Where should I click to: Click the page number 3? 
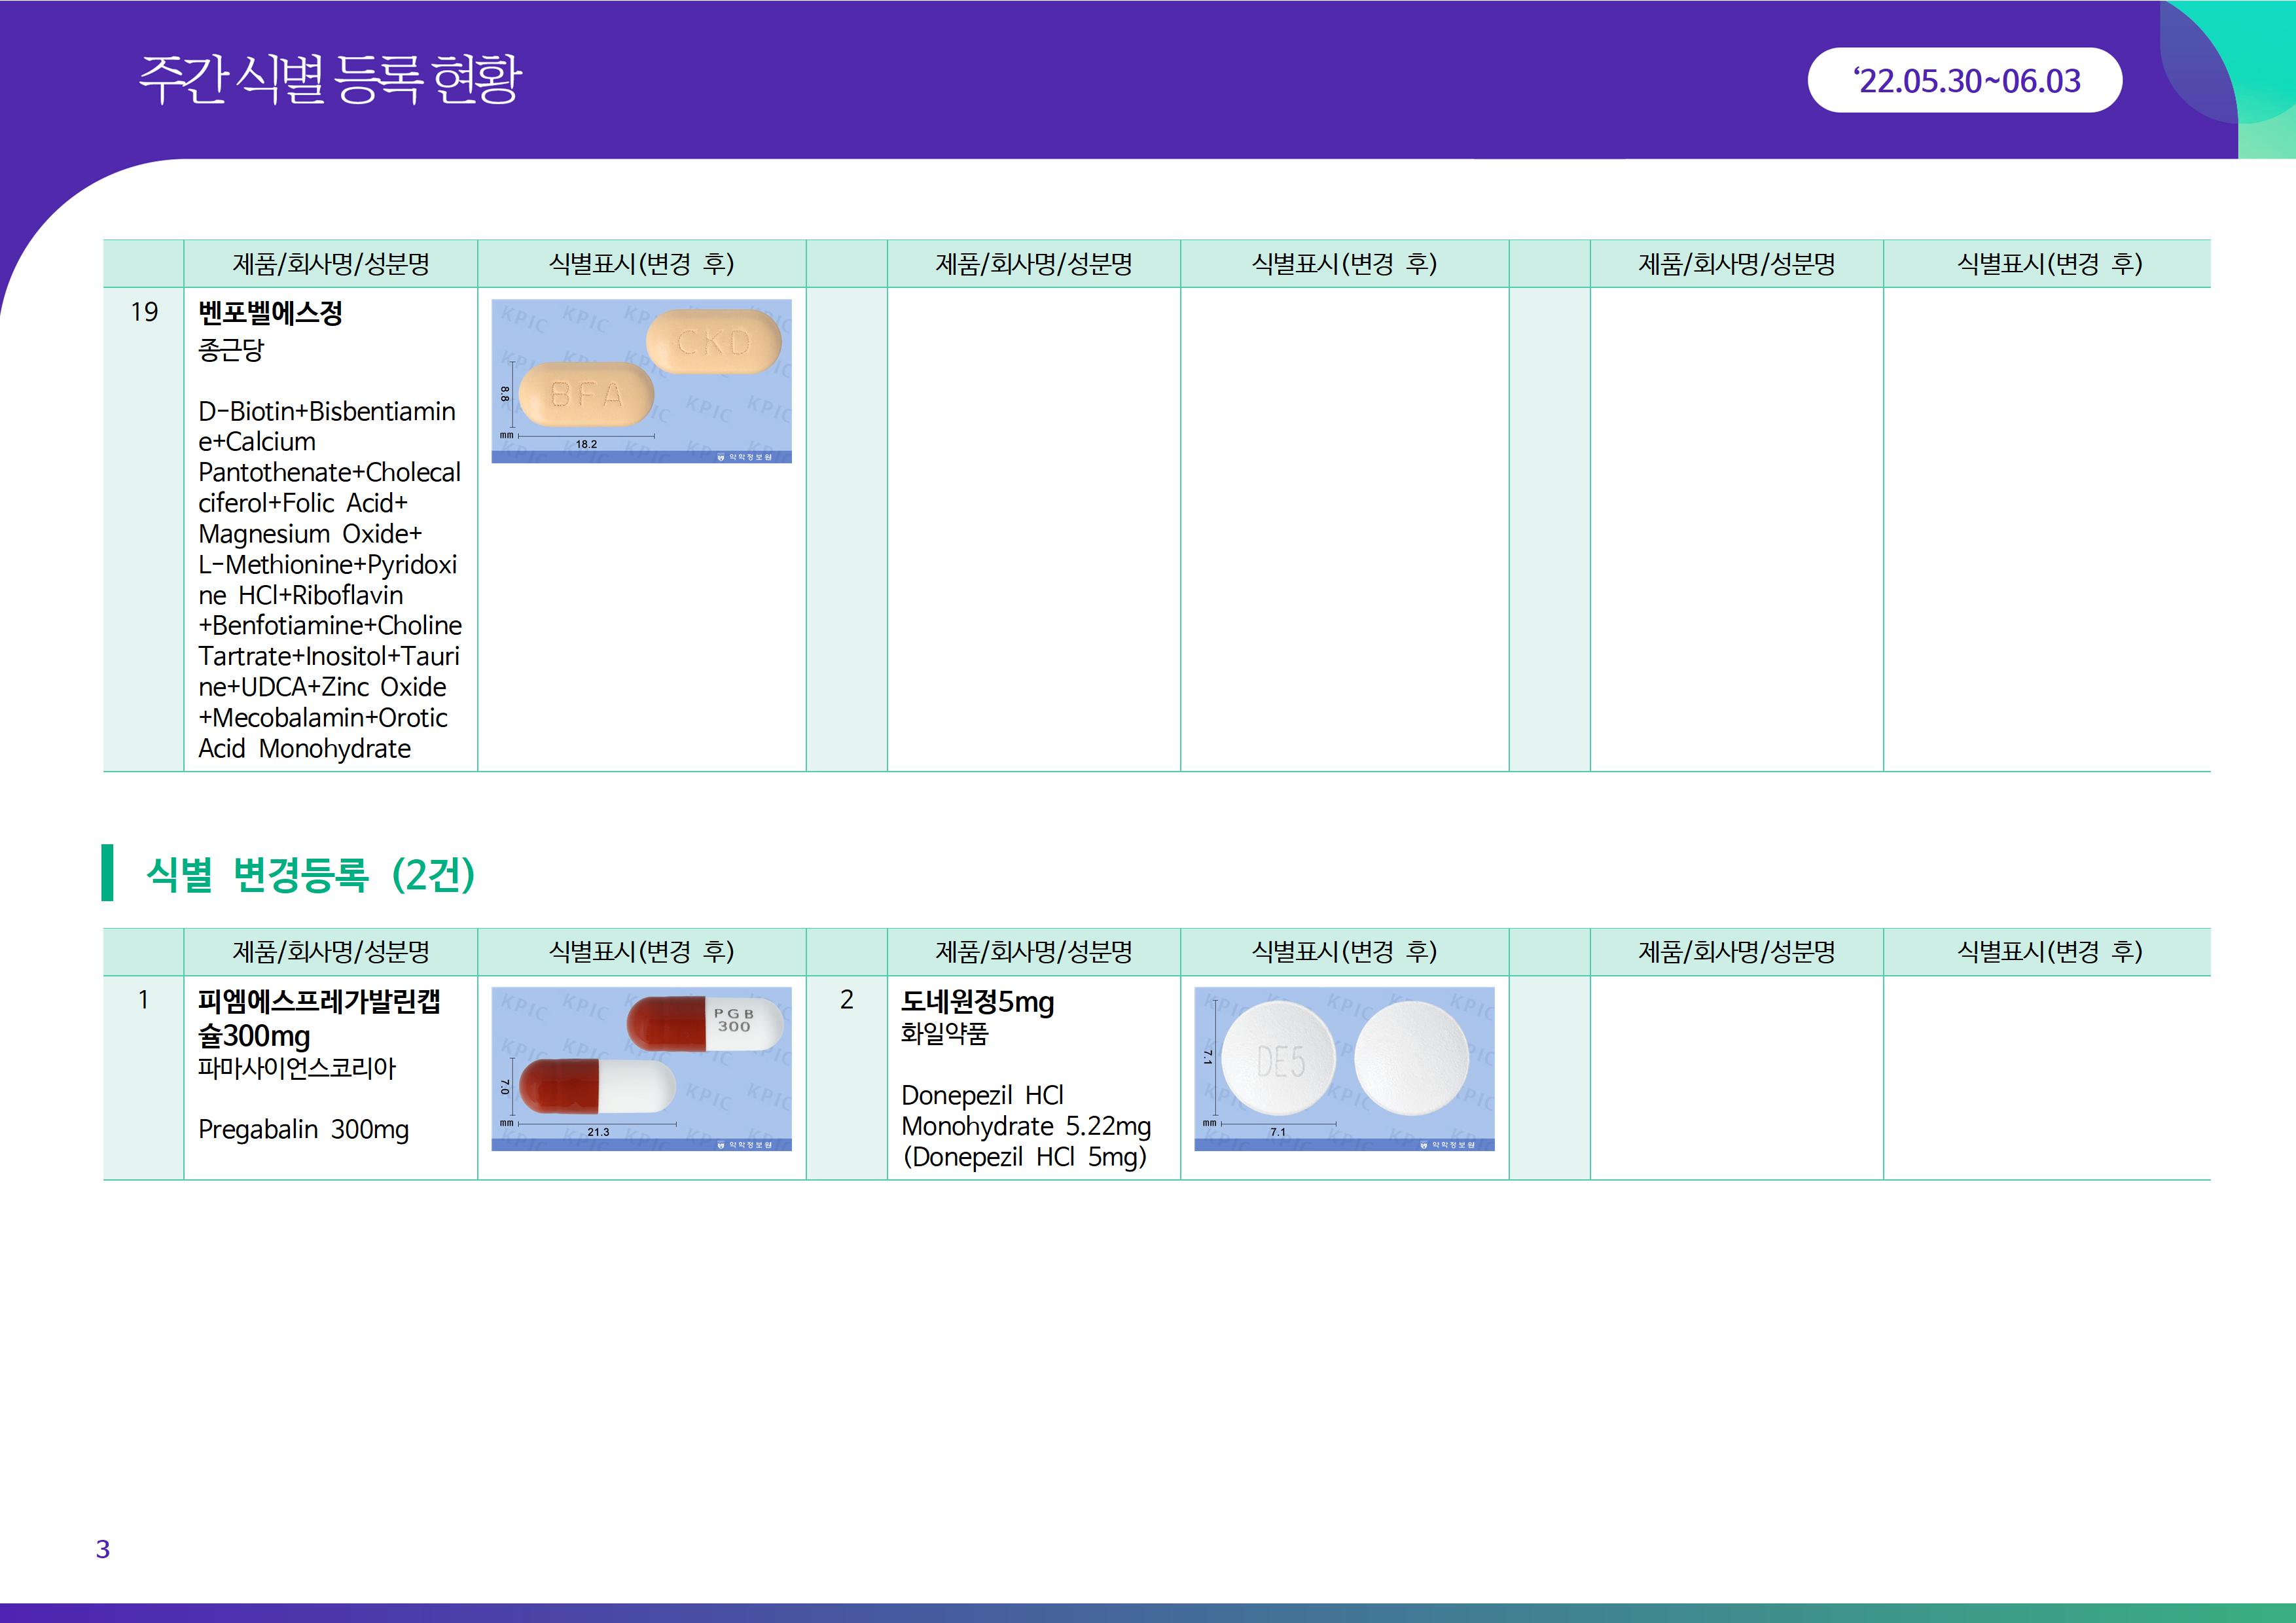click(103, 1549)
